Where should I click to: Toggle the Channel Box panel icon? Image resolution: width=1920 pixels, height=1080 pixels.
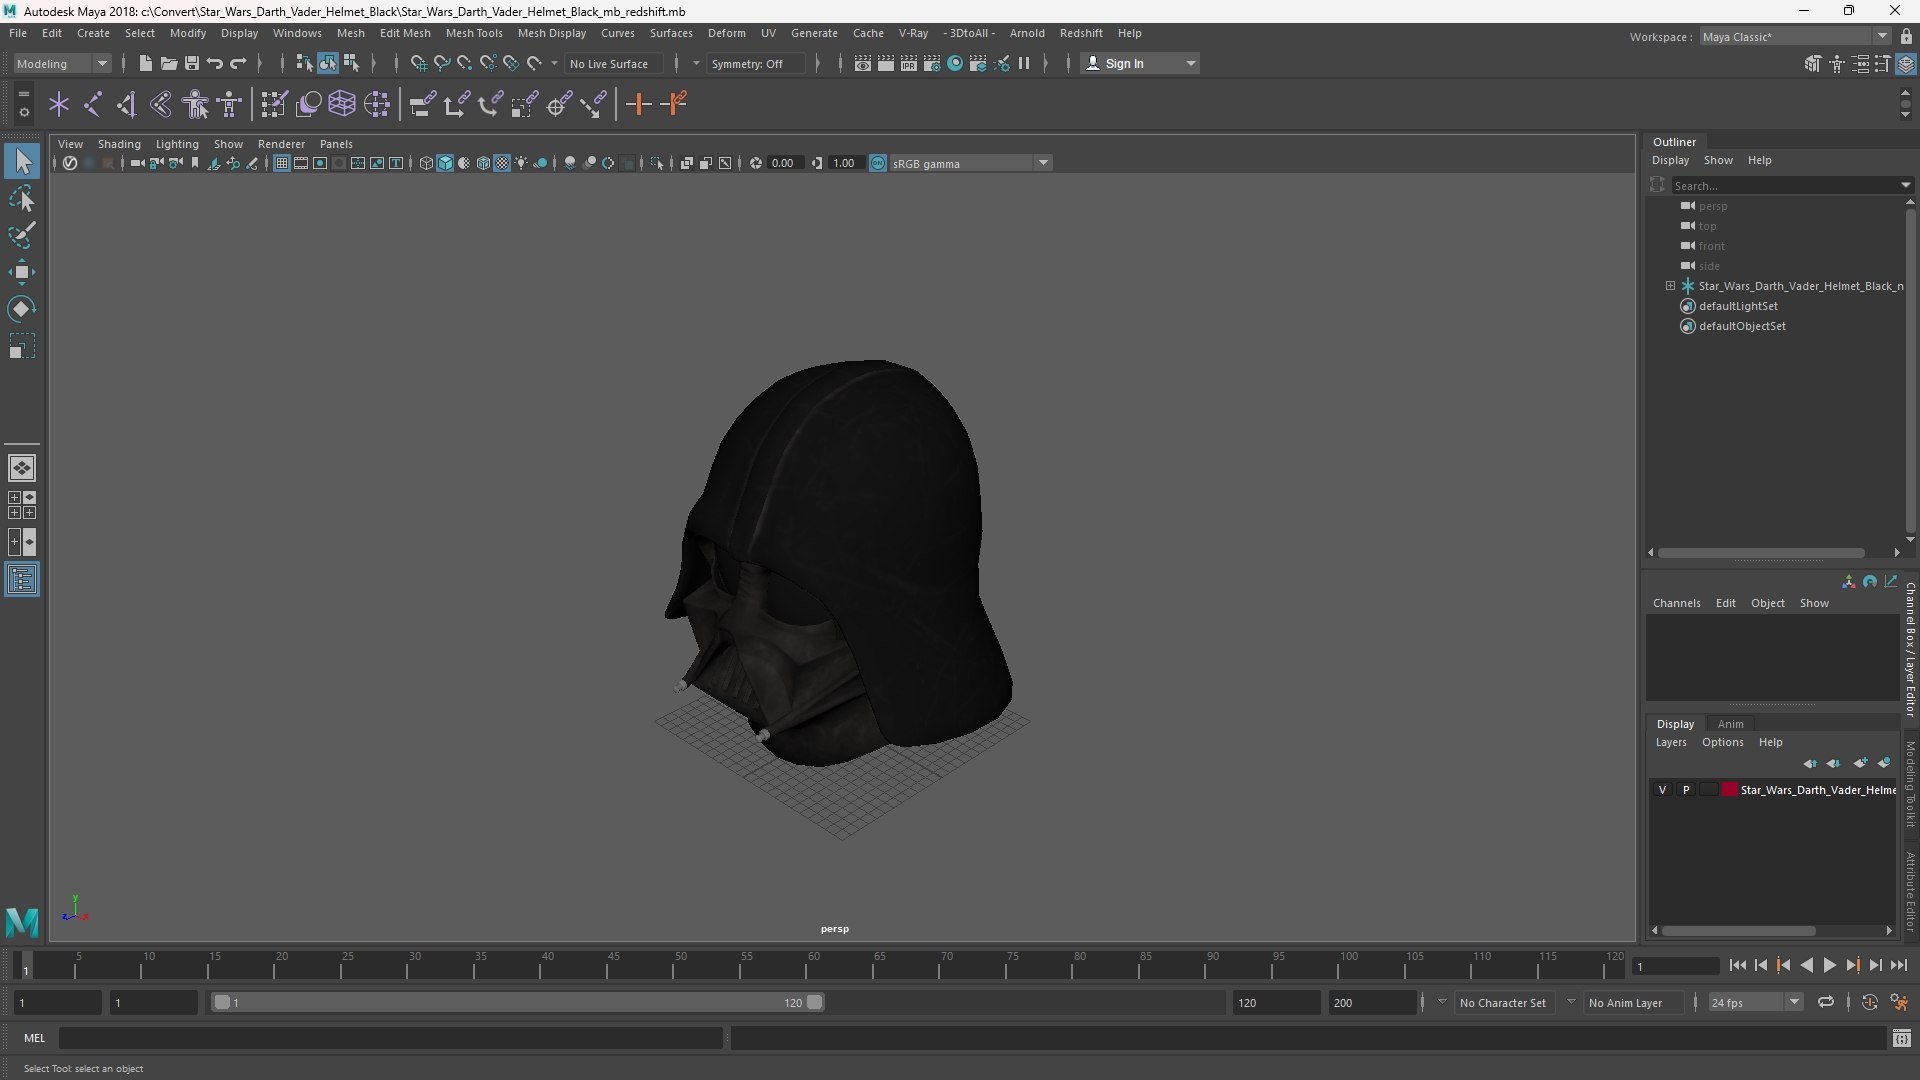(x=1906, y=63)
